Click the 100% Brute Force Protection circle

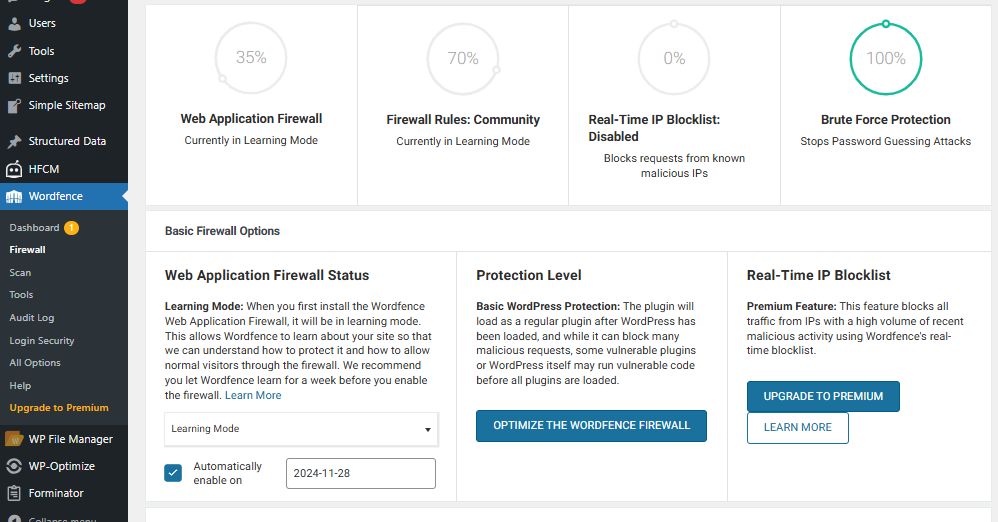click(885, 59)
